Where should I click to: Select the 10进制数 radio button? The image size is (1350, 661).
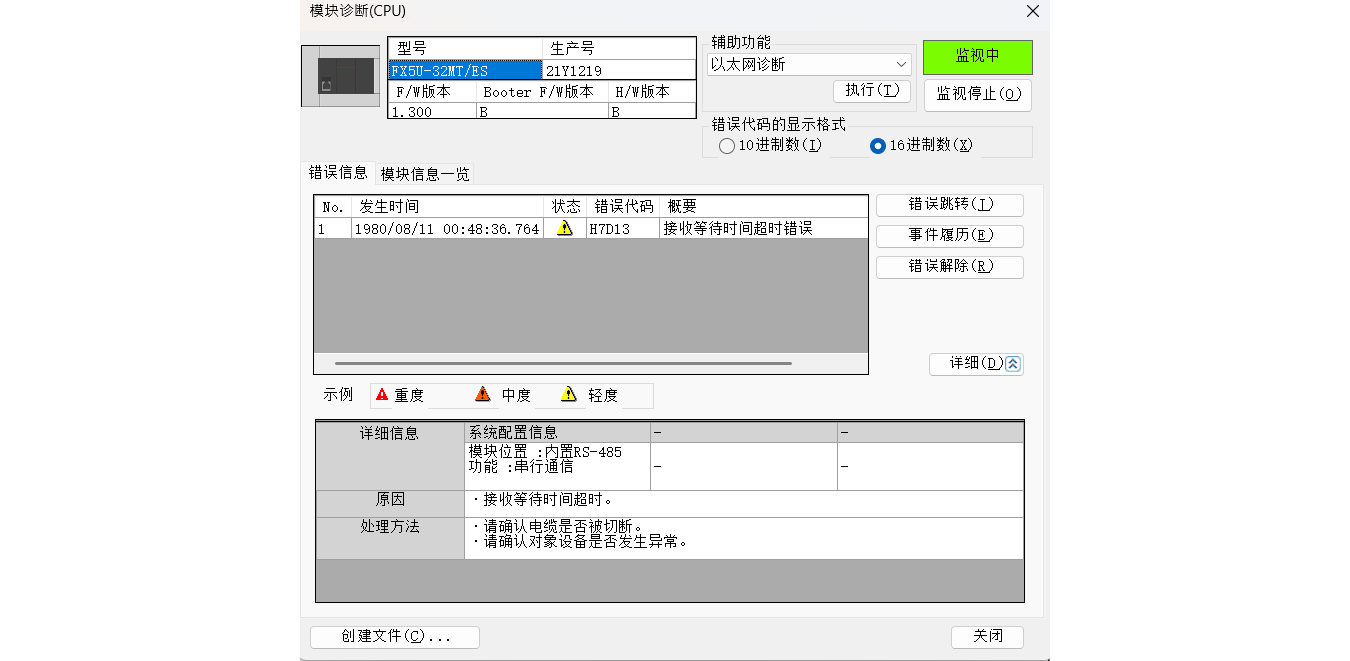727,146
